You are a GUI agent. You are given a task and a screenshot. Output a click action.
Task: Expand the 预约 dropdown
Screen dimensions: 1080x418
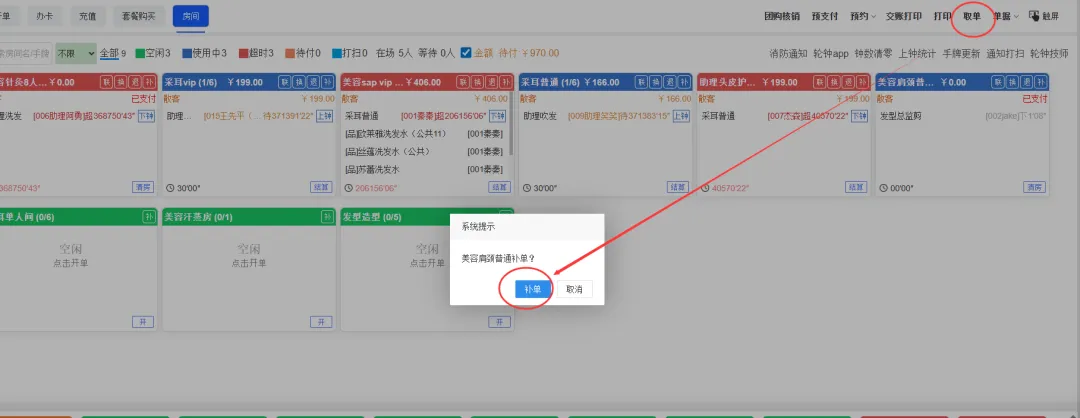pos(862,16)
